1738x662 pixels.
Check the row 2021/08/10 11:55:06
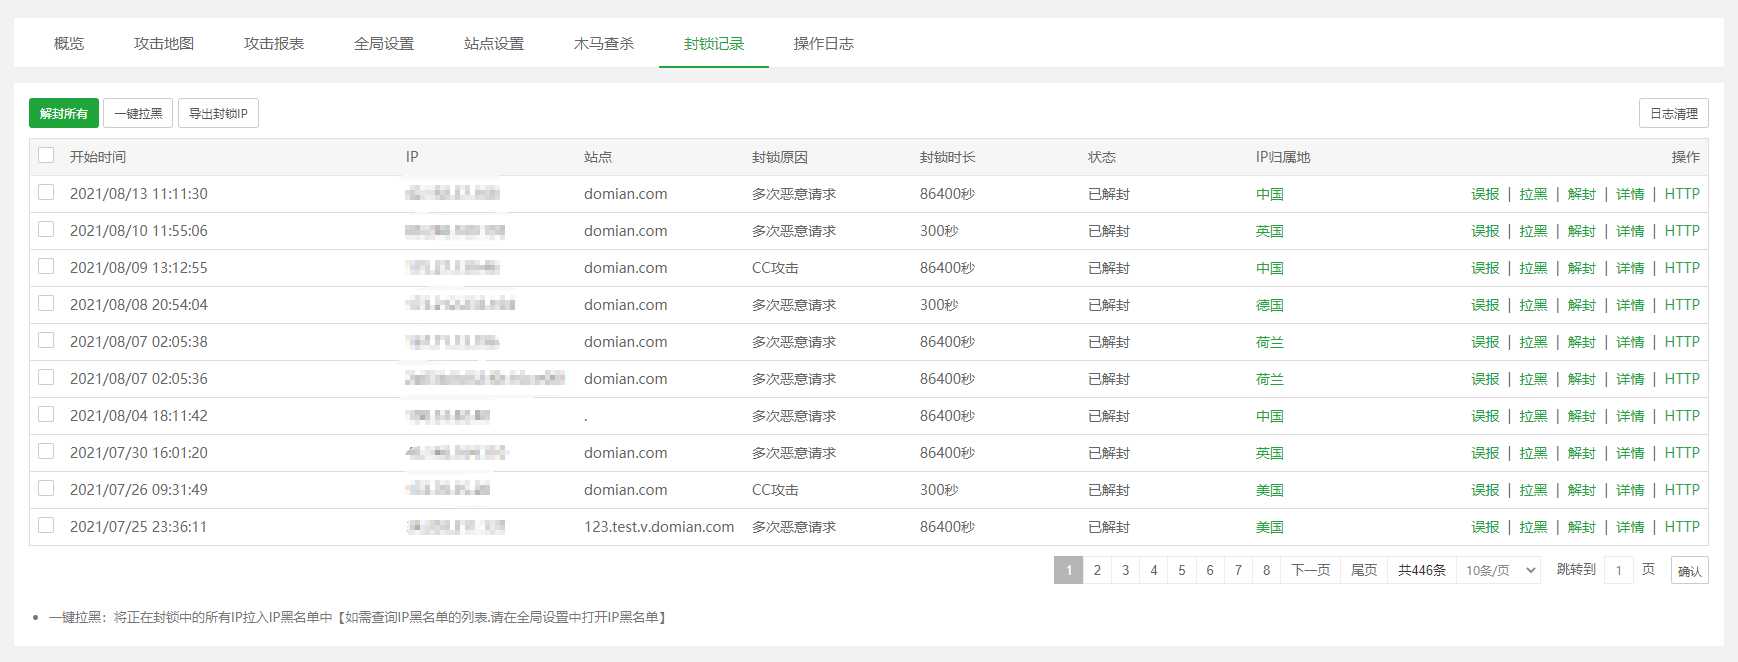coord(46,229)
